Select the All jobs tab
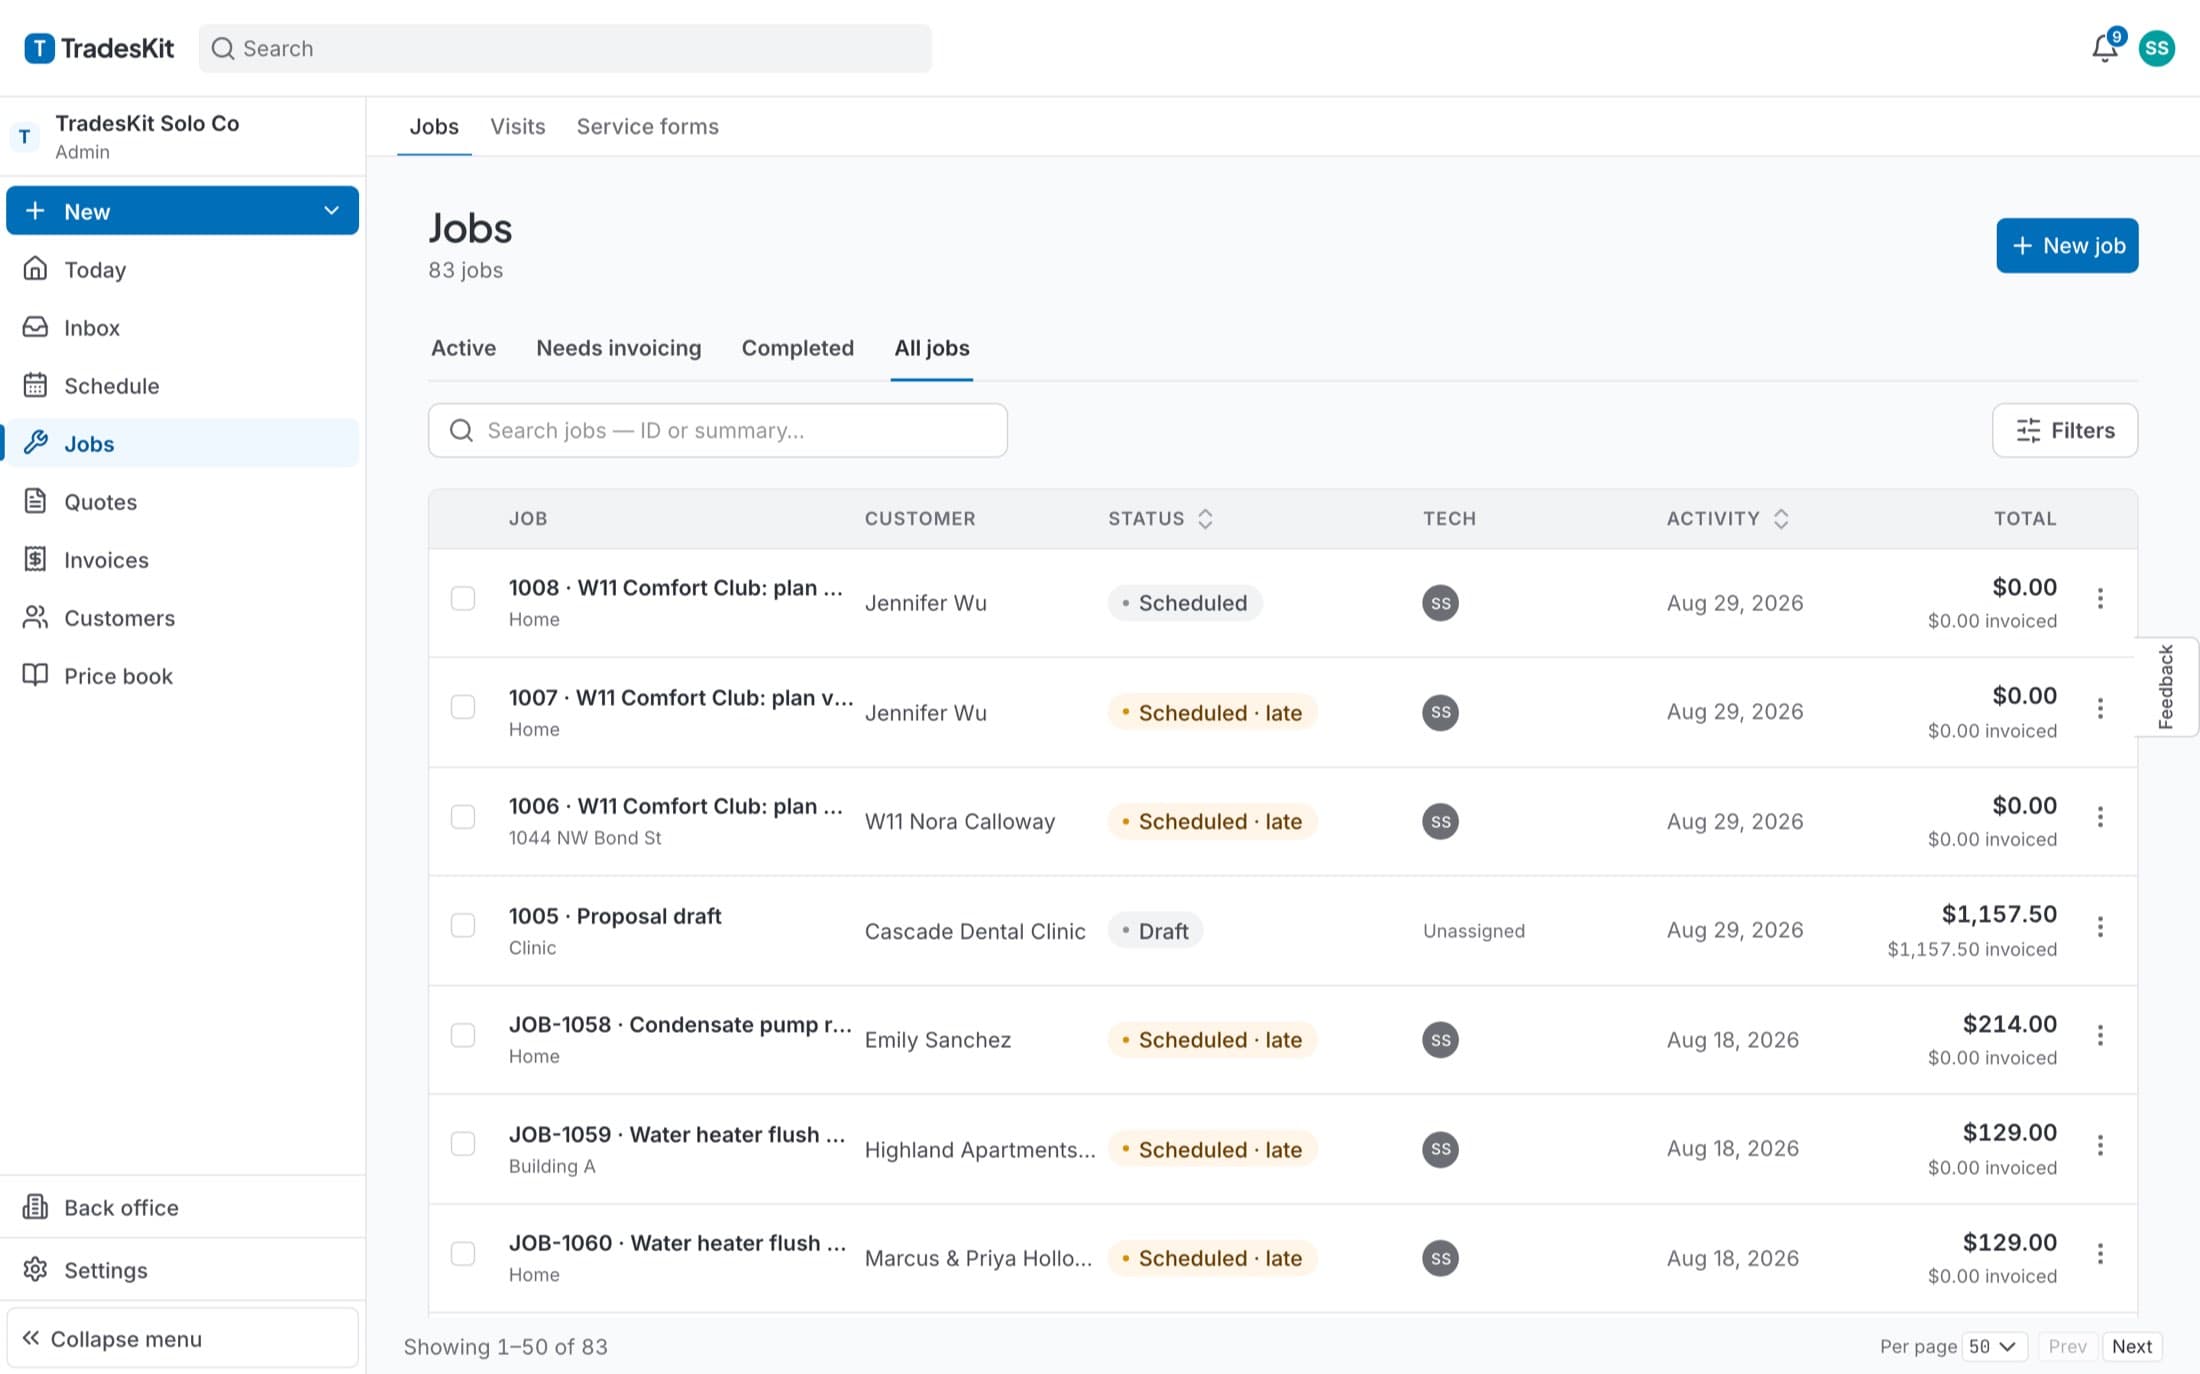This screenshot has width=2200, height=1374. click(x=931, y=348)
